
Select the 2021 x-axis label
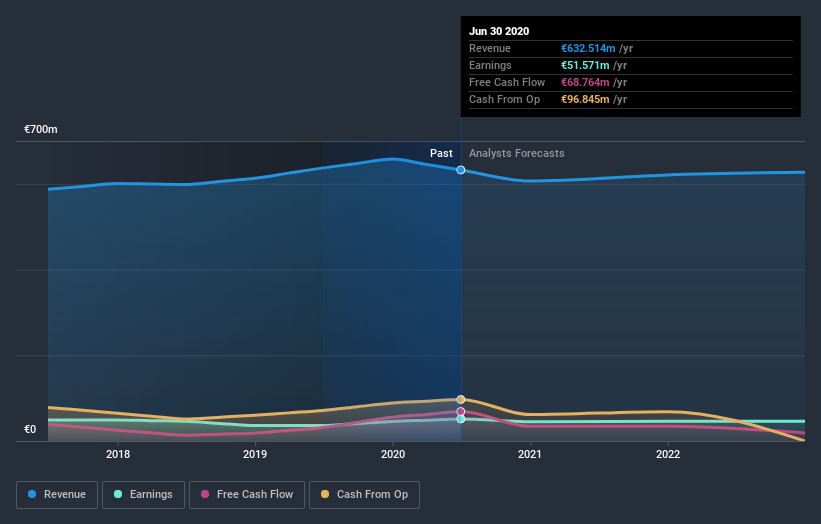[x=530, y=454]
